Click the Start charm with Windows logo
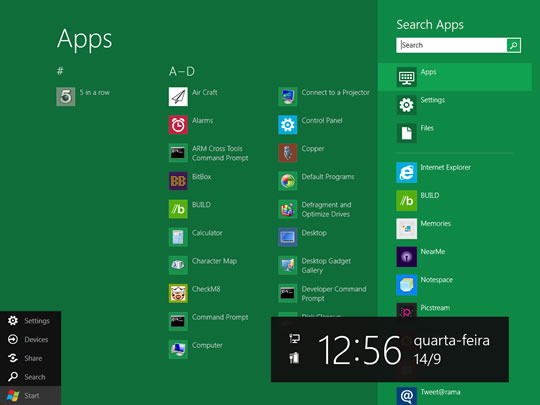This screenshot has height=405, width=540. coord(30,395)
